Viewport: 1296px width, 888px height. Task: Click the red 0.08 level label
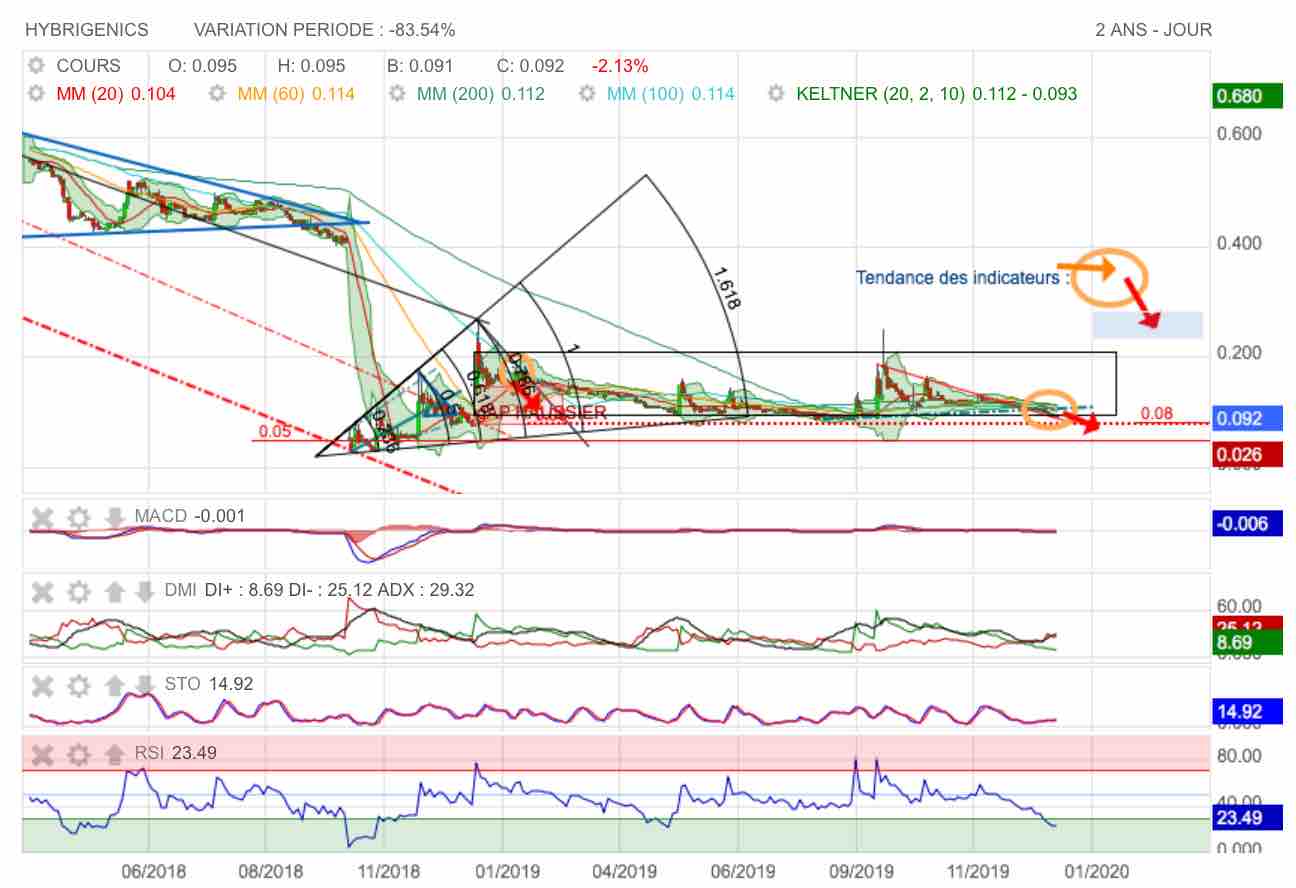click(1155, 413)
